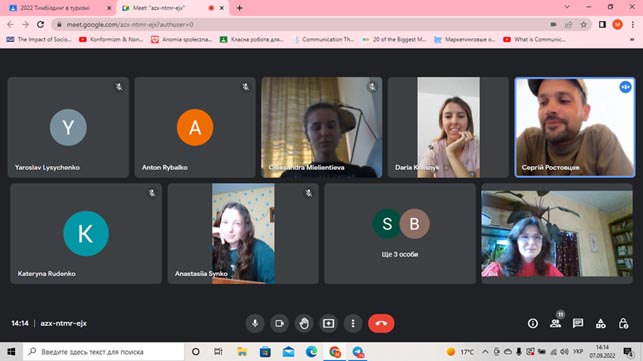Bookmark this page with star icon
The height and width of the screenshot is (361, 643).
tap(584, 25)
